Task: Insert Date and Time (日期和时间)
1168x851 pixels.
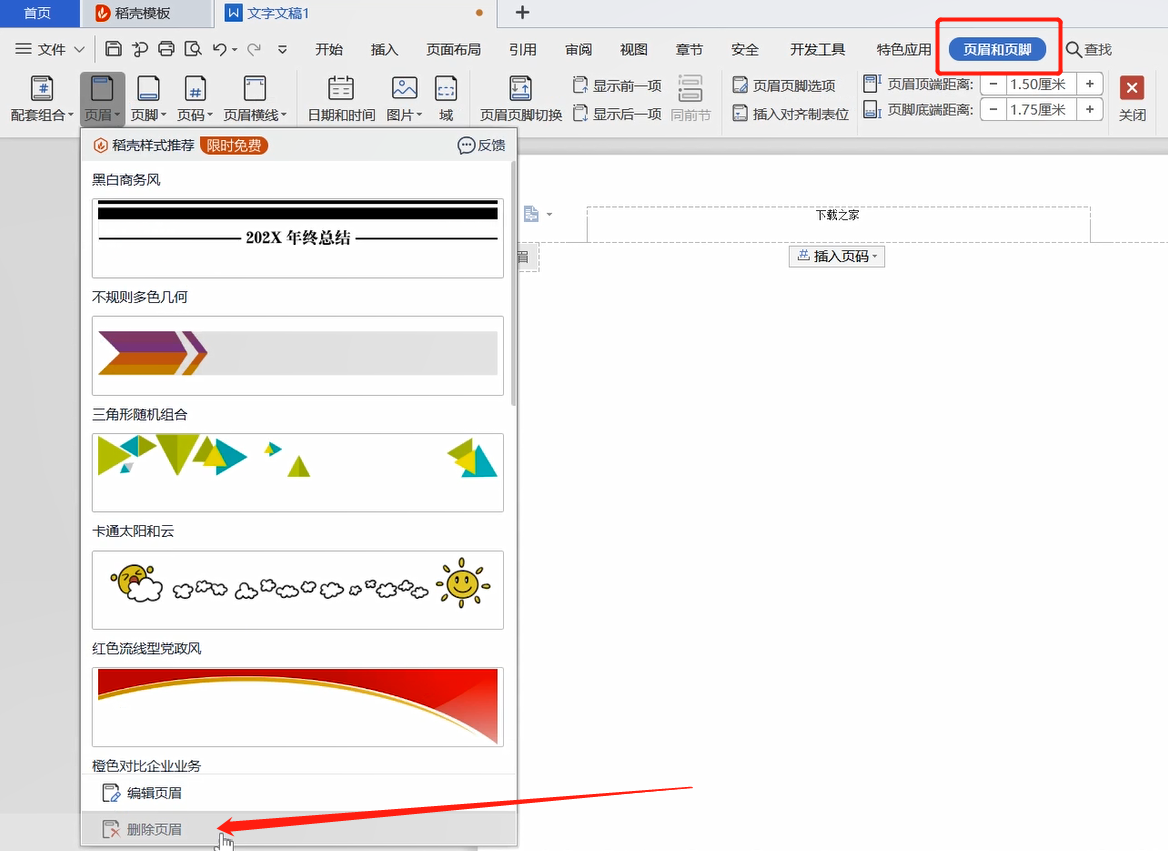Action: pyautogui.click(x=341, y=99)
